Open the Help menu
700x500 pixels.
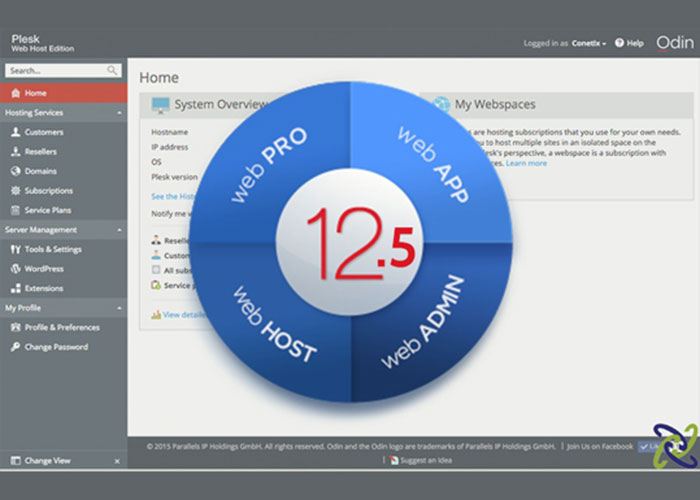click(x=632, y=44)
